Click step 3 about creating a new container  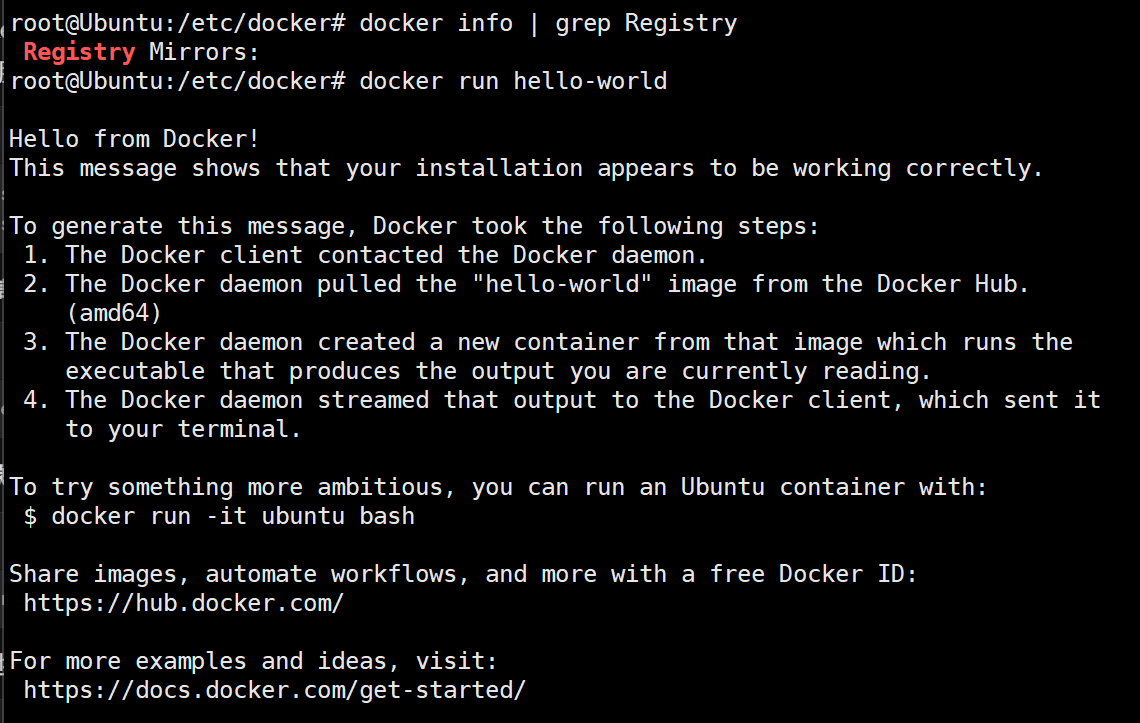[548, 342]
